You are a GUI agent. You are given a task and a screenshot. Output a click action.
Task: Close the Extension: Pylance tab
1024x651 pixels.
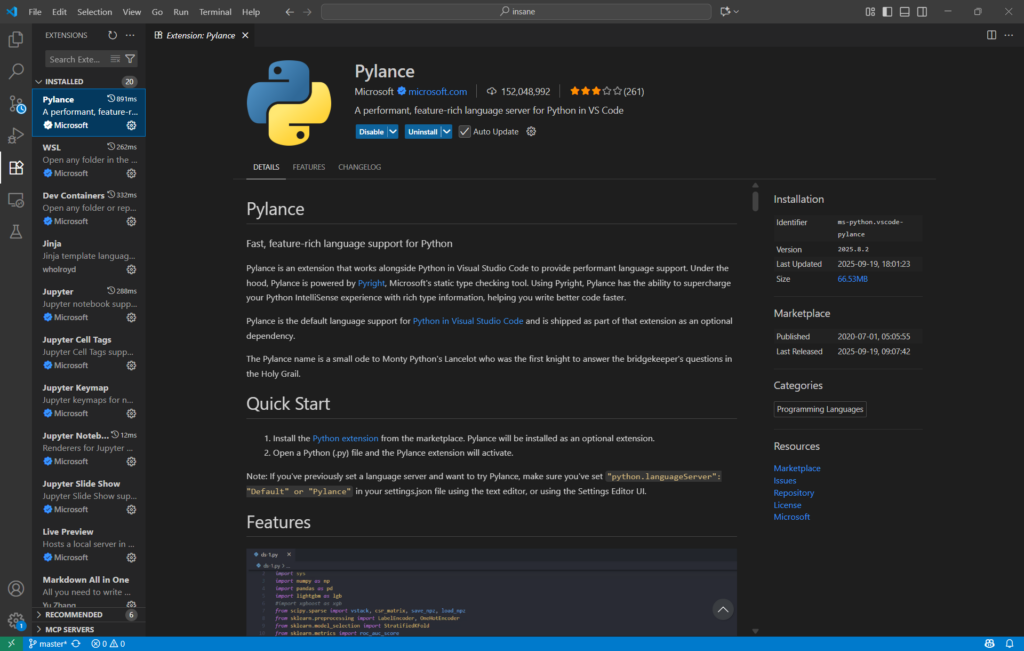click(246, 35)
